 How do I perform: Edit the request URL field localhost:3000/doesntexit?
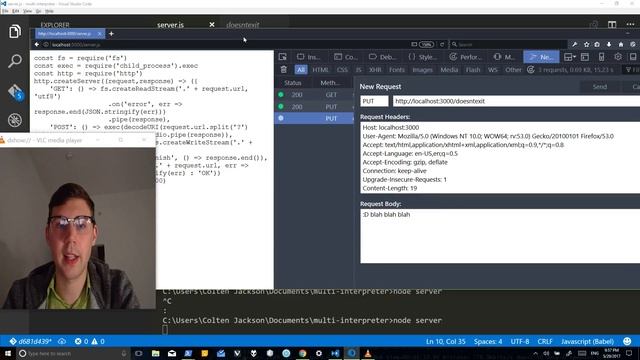click(x=516, y=101)
